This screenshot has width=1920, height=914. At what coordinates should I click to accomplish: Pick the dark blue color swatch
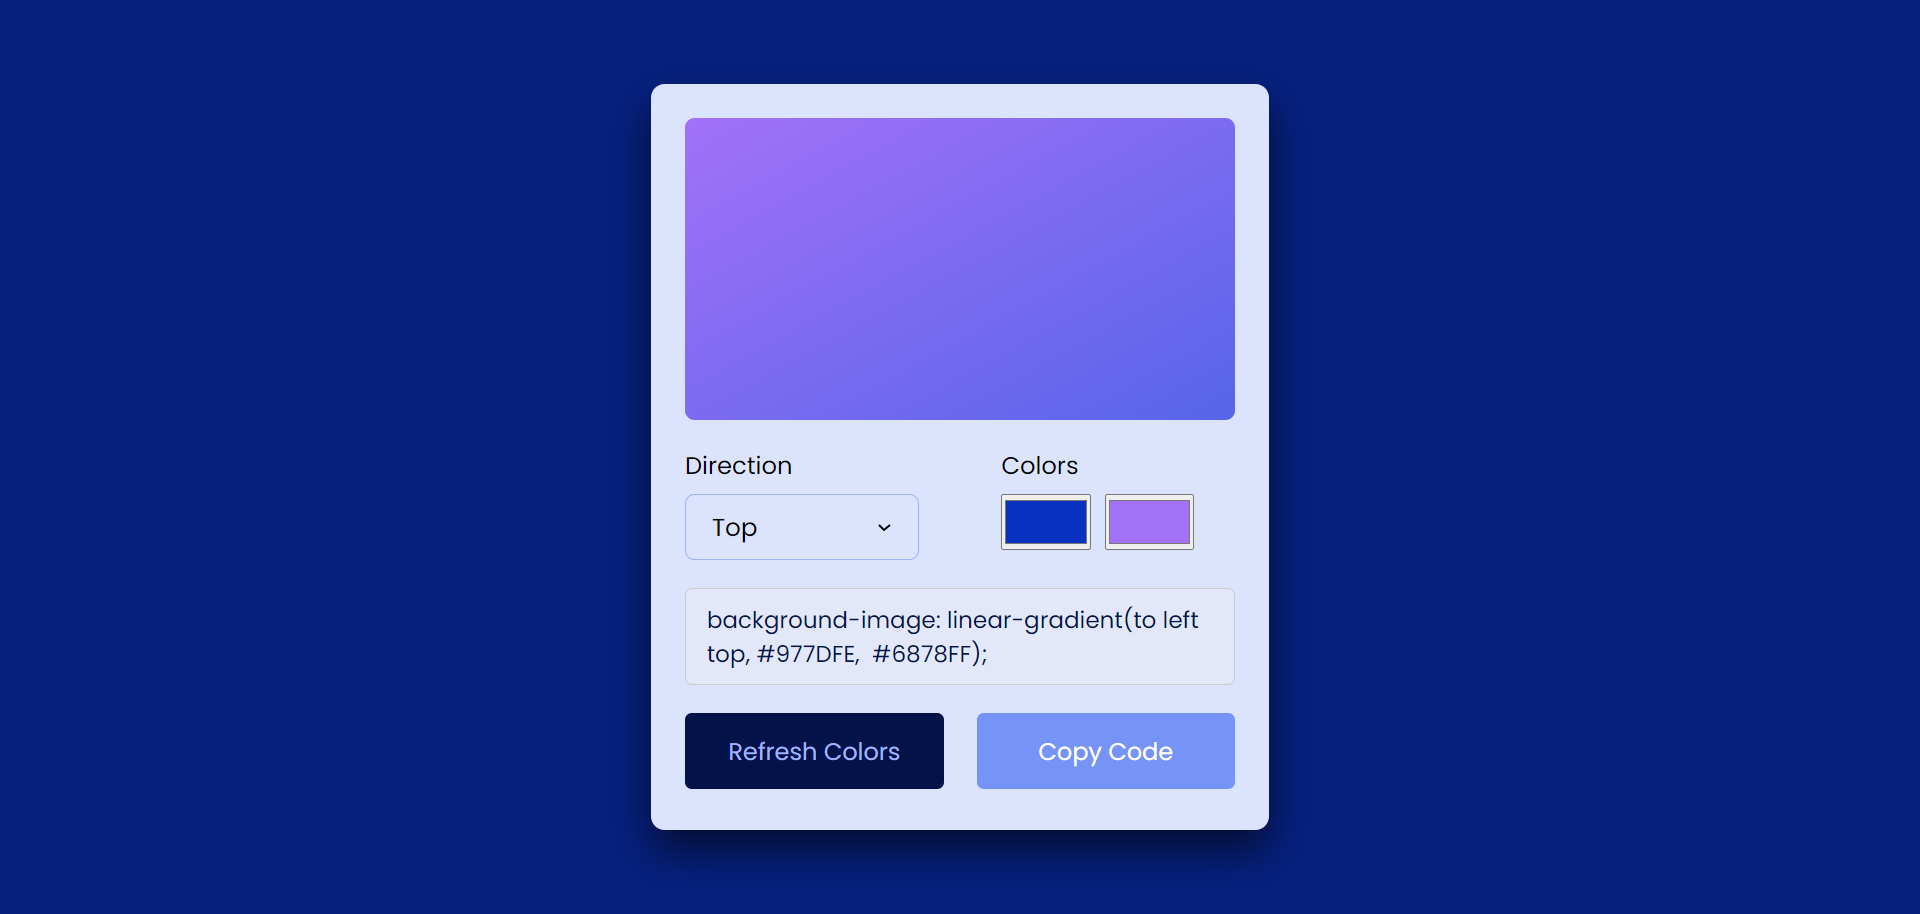pos(1046,522)
